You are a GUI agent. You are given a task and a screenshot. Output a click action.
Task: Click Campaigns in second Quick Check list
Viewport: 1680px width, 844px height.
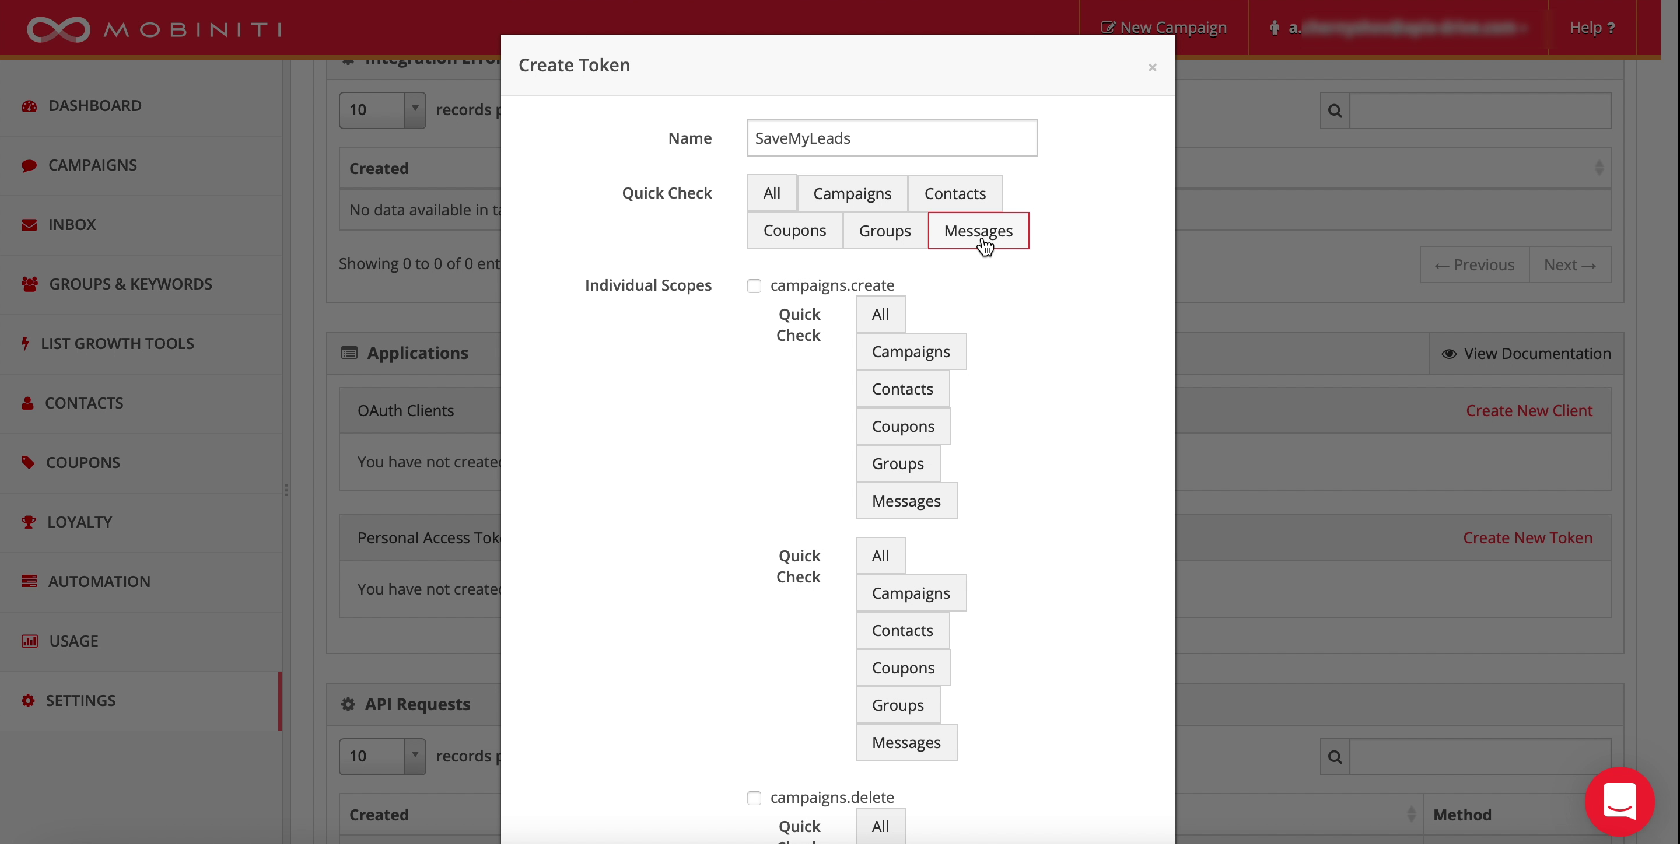[x=911, y=593]
